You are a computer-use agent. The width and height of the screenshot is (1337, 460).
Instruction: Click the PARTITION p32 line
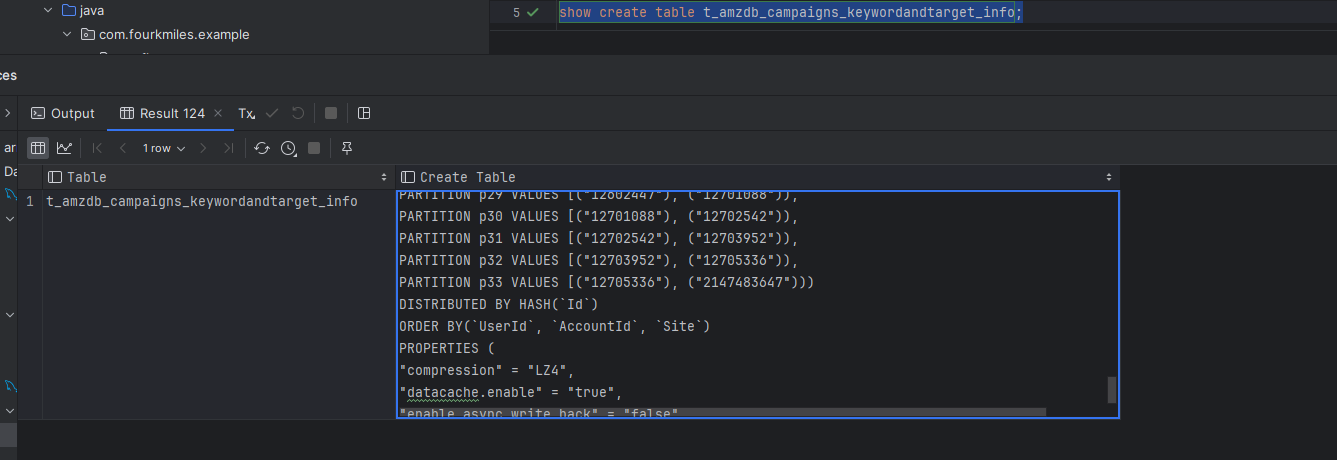click(599, 260)
